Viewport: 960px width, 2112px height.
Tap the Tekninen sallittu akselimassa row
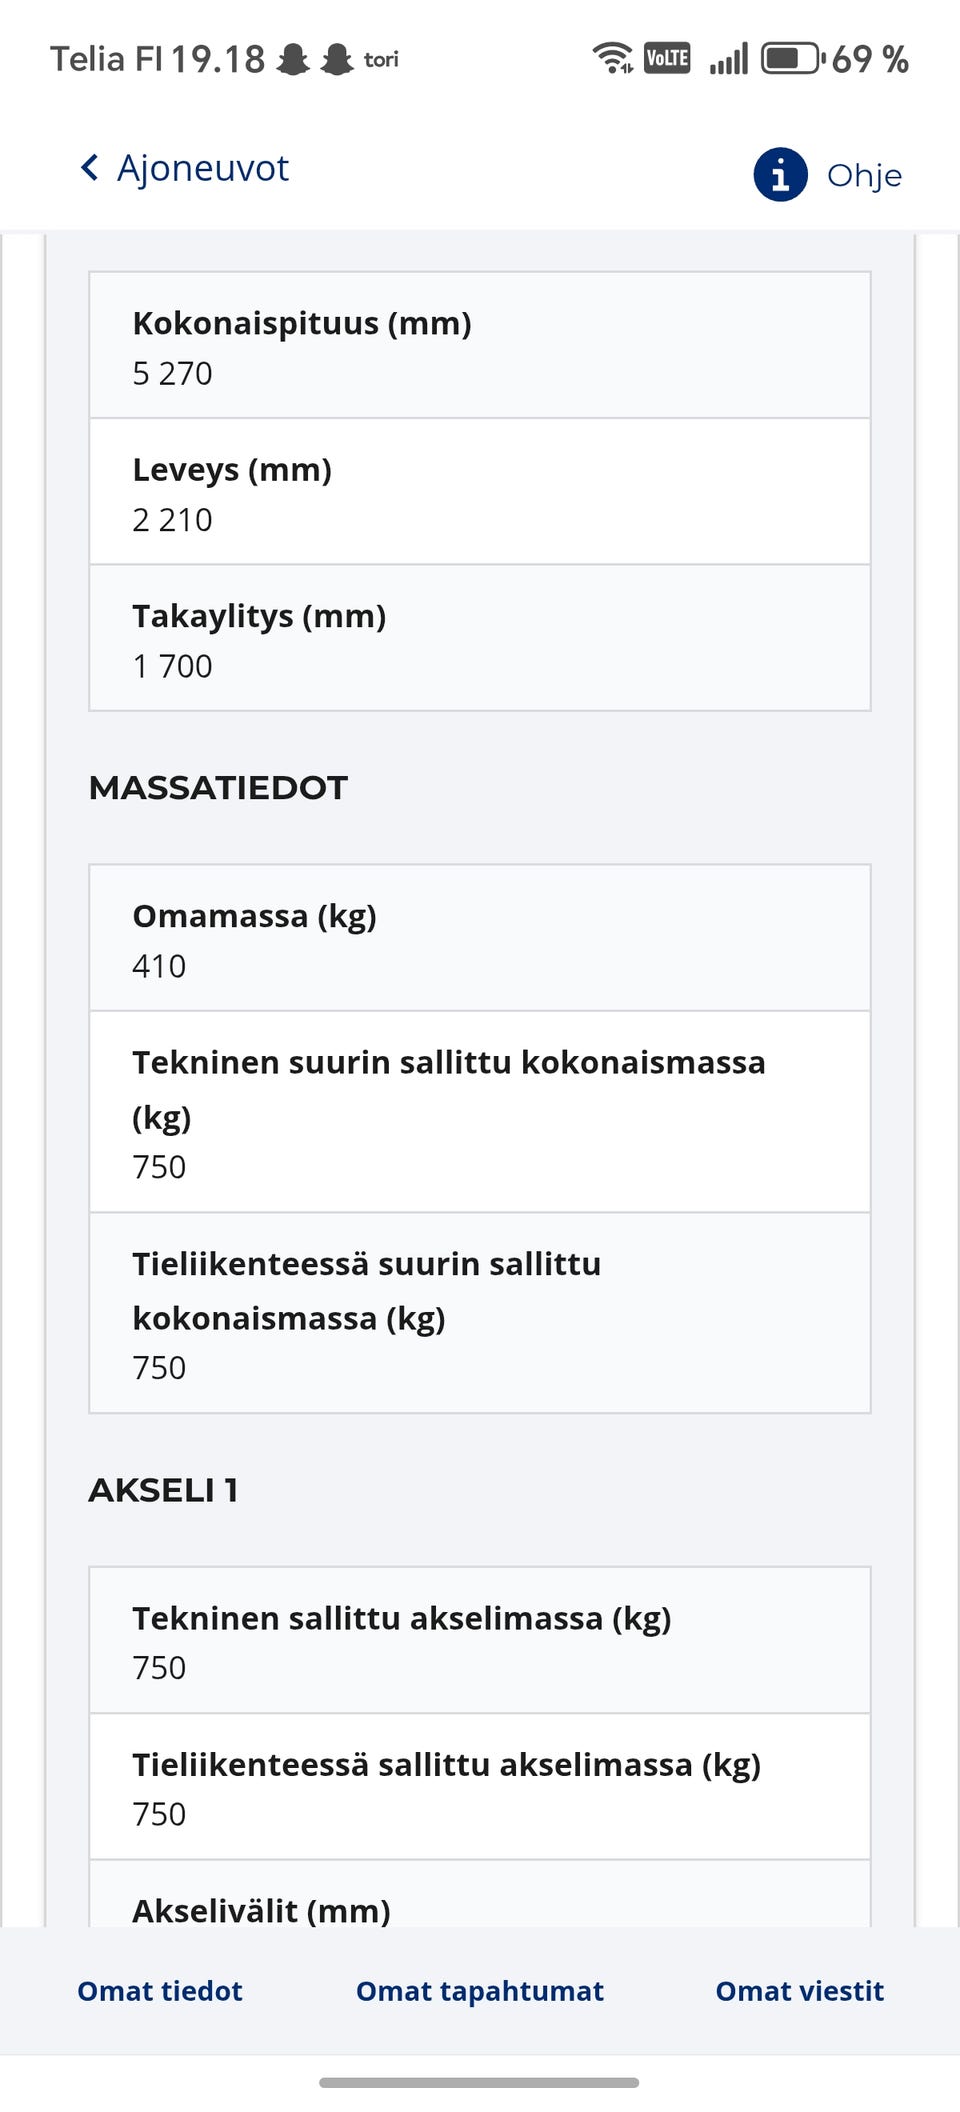click(x=480, y=1641)
